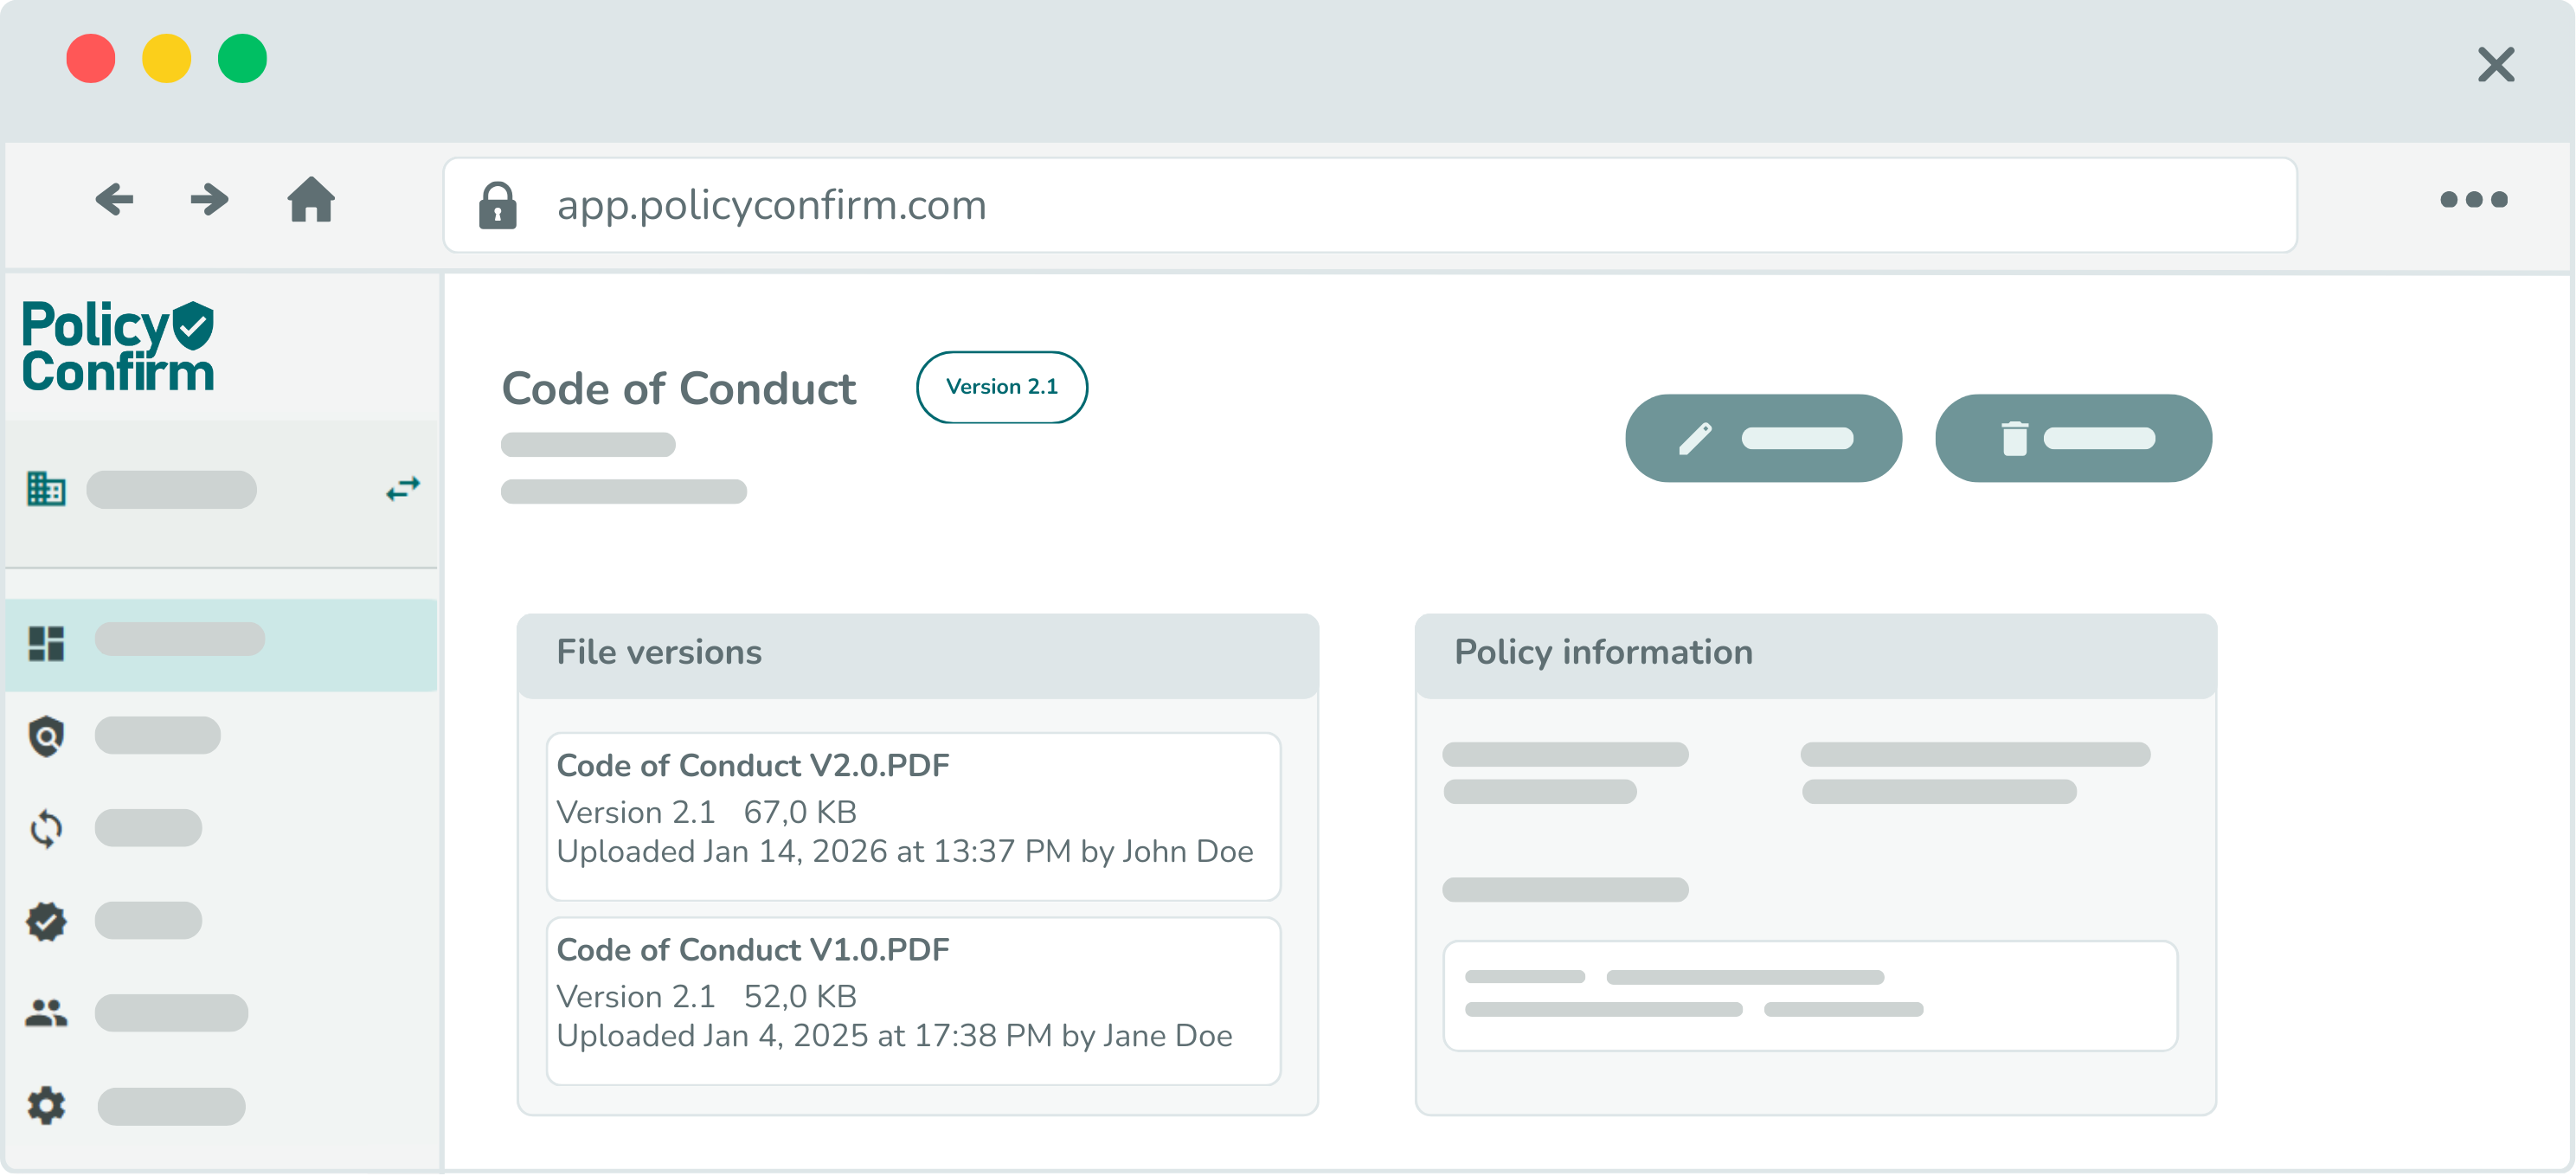Open settings via the gear icon
Viewport: 2576px width, 1176px height.
tap(46, 1106)
